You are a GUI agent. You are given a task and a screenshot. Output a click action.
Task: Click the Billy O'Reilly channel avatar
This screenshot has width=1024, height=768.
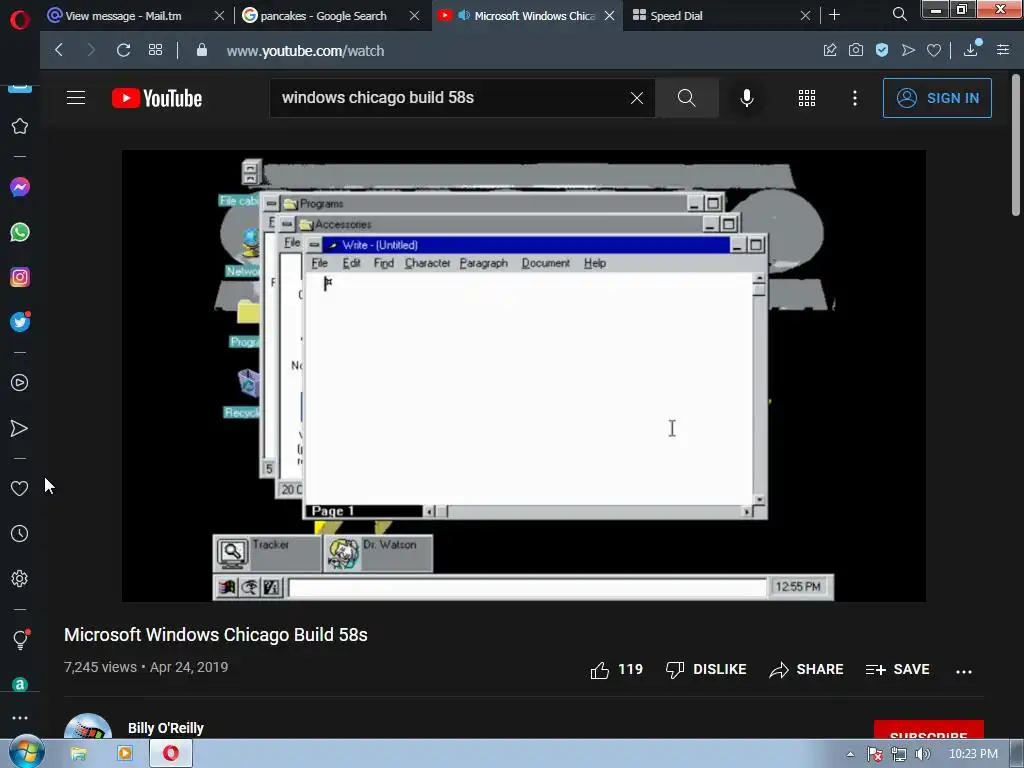coord(88,726)
